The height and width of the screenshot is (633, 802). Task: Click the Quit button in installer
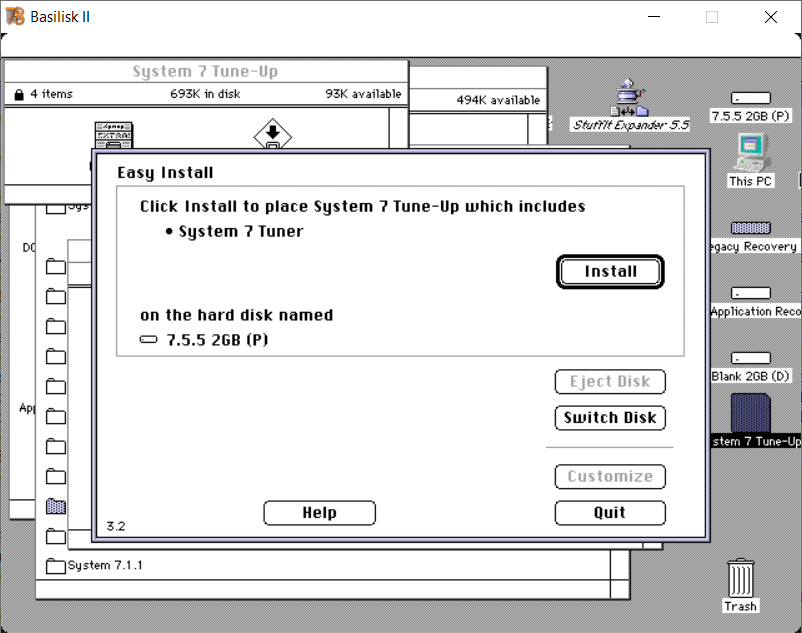[x=610, y=513]
